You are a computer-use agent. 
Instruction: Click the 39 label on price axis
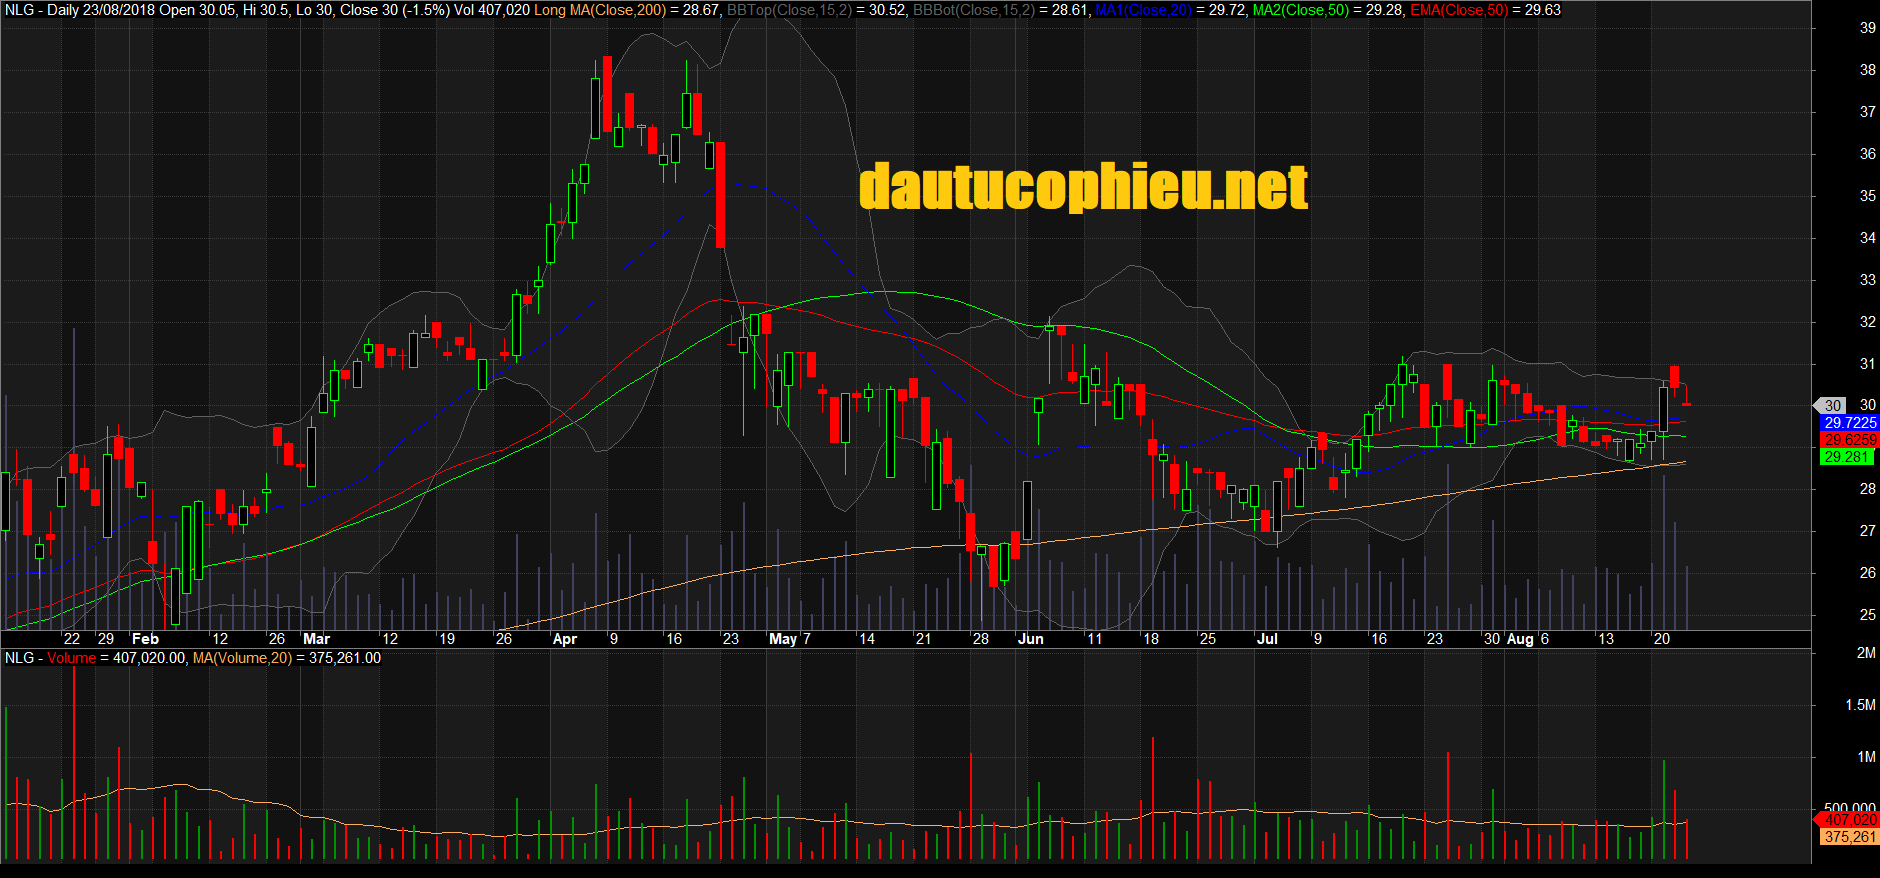(x=1867, y=28)
